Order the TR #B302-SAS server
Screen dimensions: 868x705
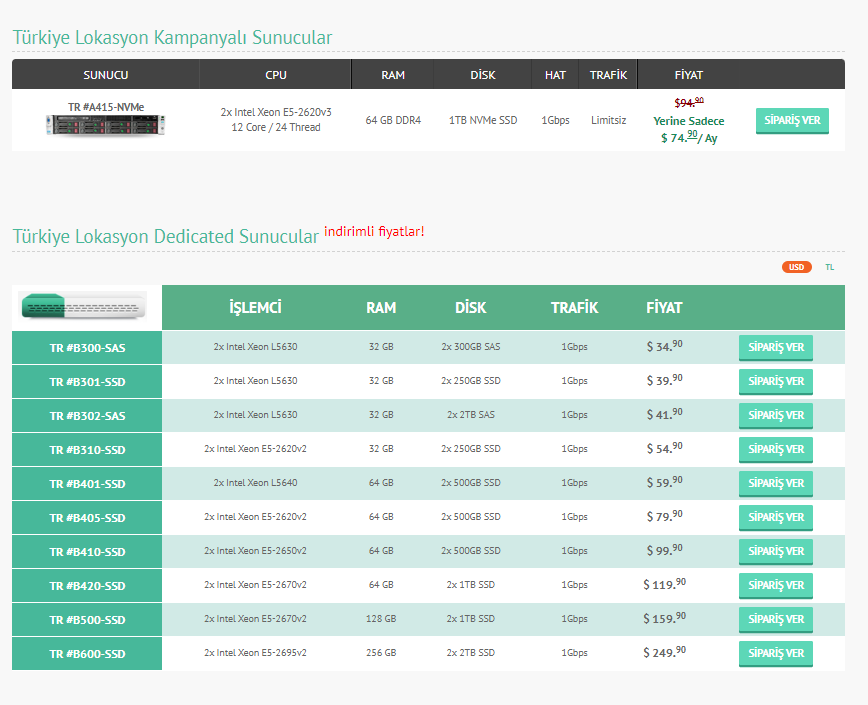click(776, 416)
